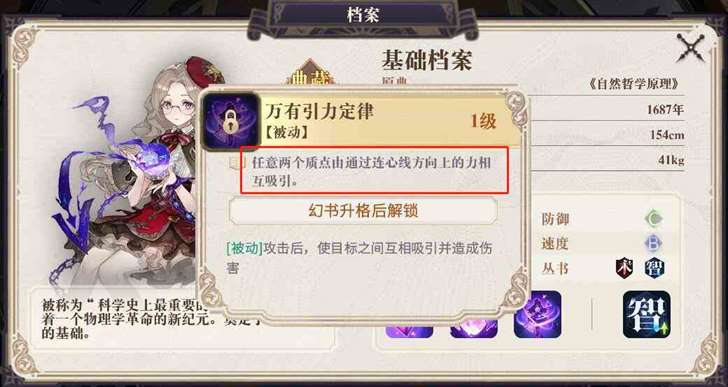Tap the dark 智 series badge
The image size is (728, 387).
point(654,268)
